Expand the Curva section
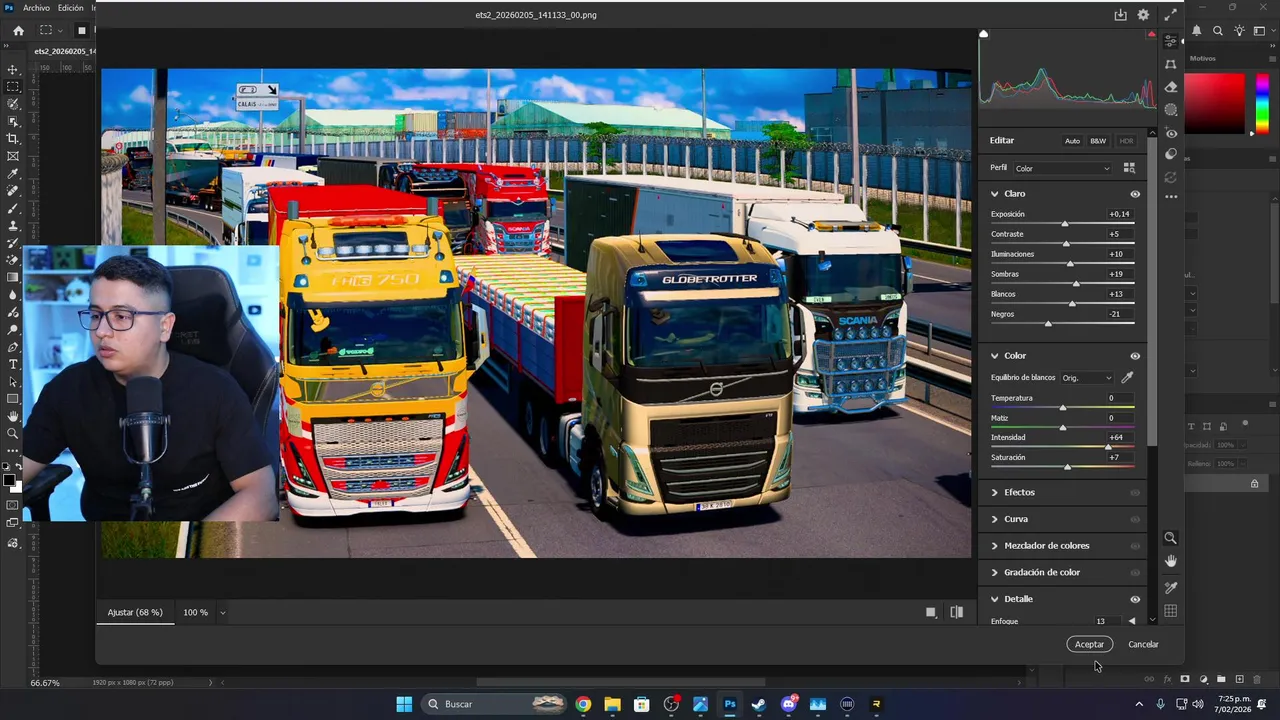 pos(994,519)
